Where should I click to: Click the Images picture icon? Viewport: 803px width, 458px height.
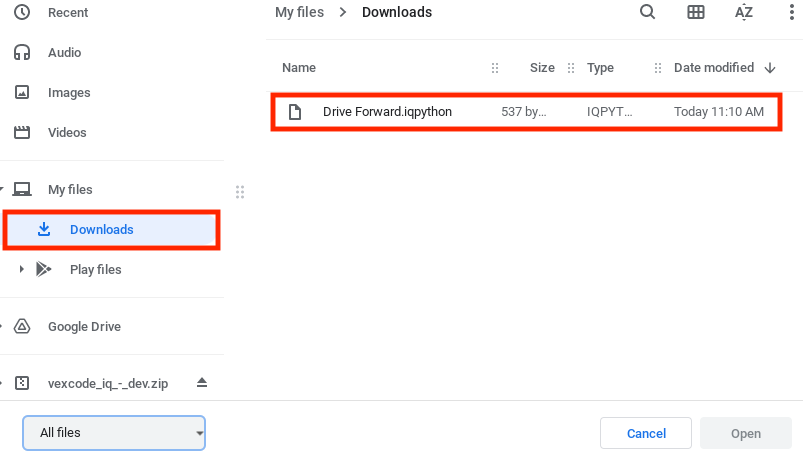click(x=22, y=93)
